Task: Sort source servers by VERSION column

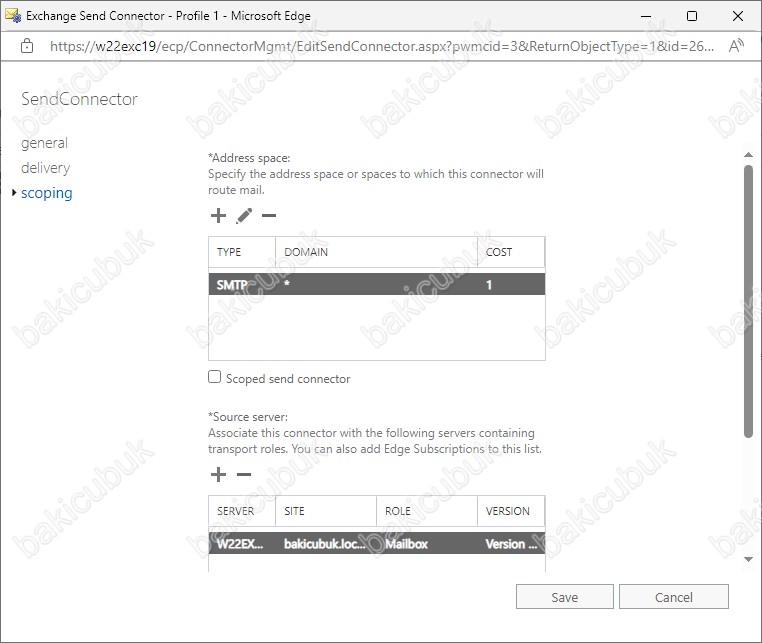Action: tap(511, 511)
